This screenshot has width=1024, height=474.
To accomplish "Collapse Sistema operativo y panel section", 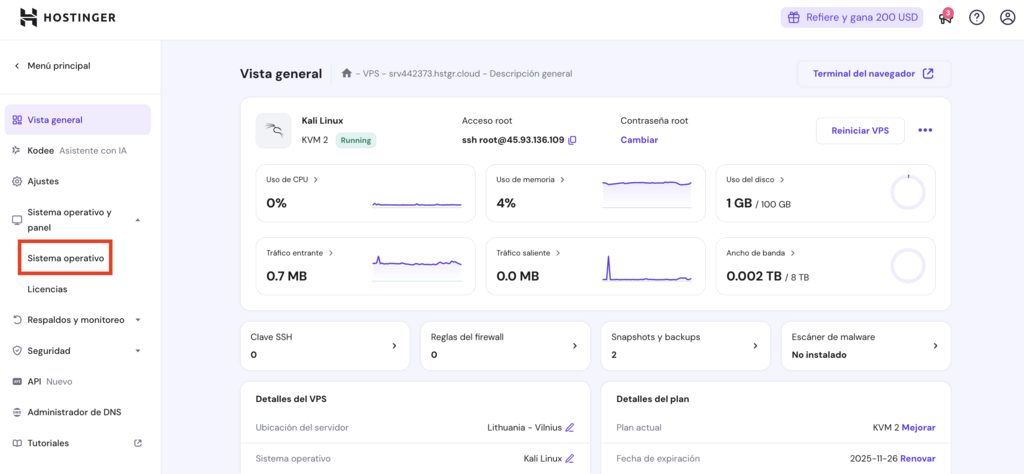I will pyautogui.click(x=138, y=220).
